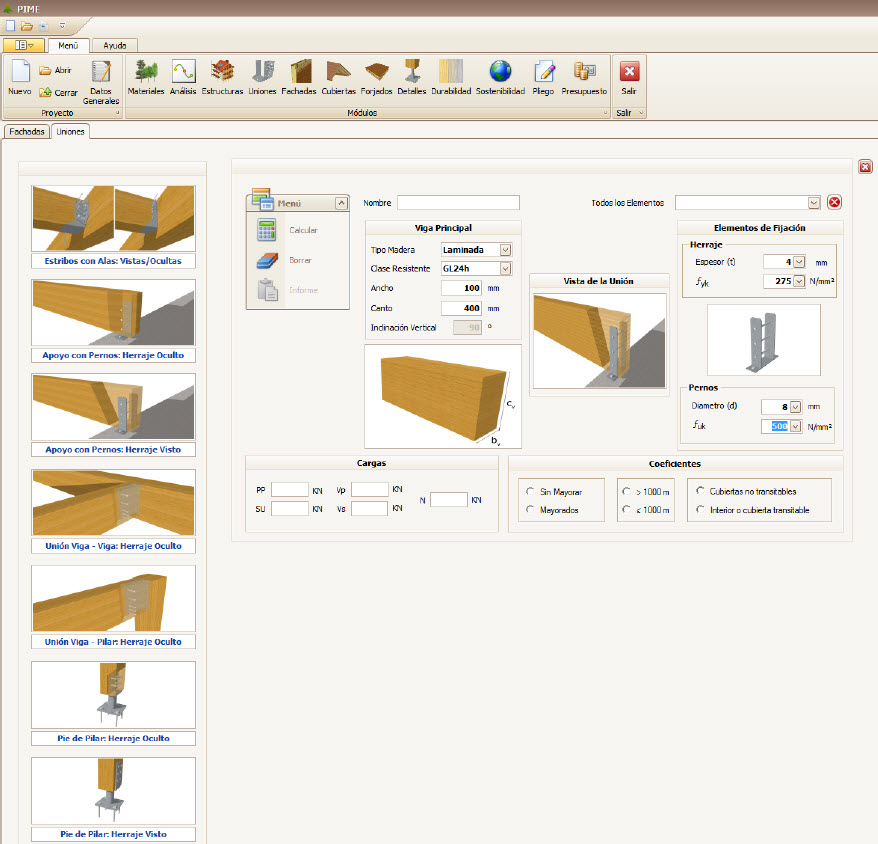Viewport: 878px width, 844px height.
Task: Open the Materiales module
Action: click(146, 77)
